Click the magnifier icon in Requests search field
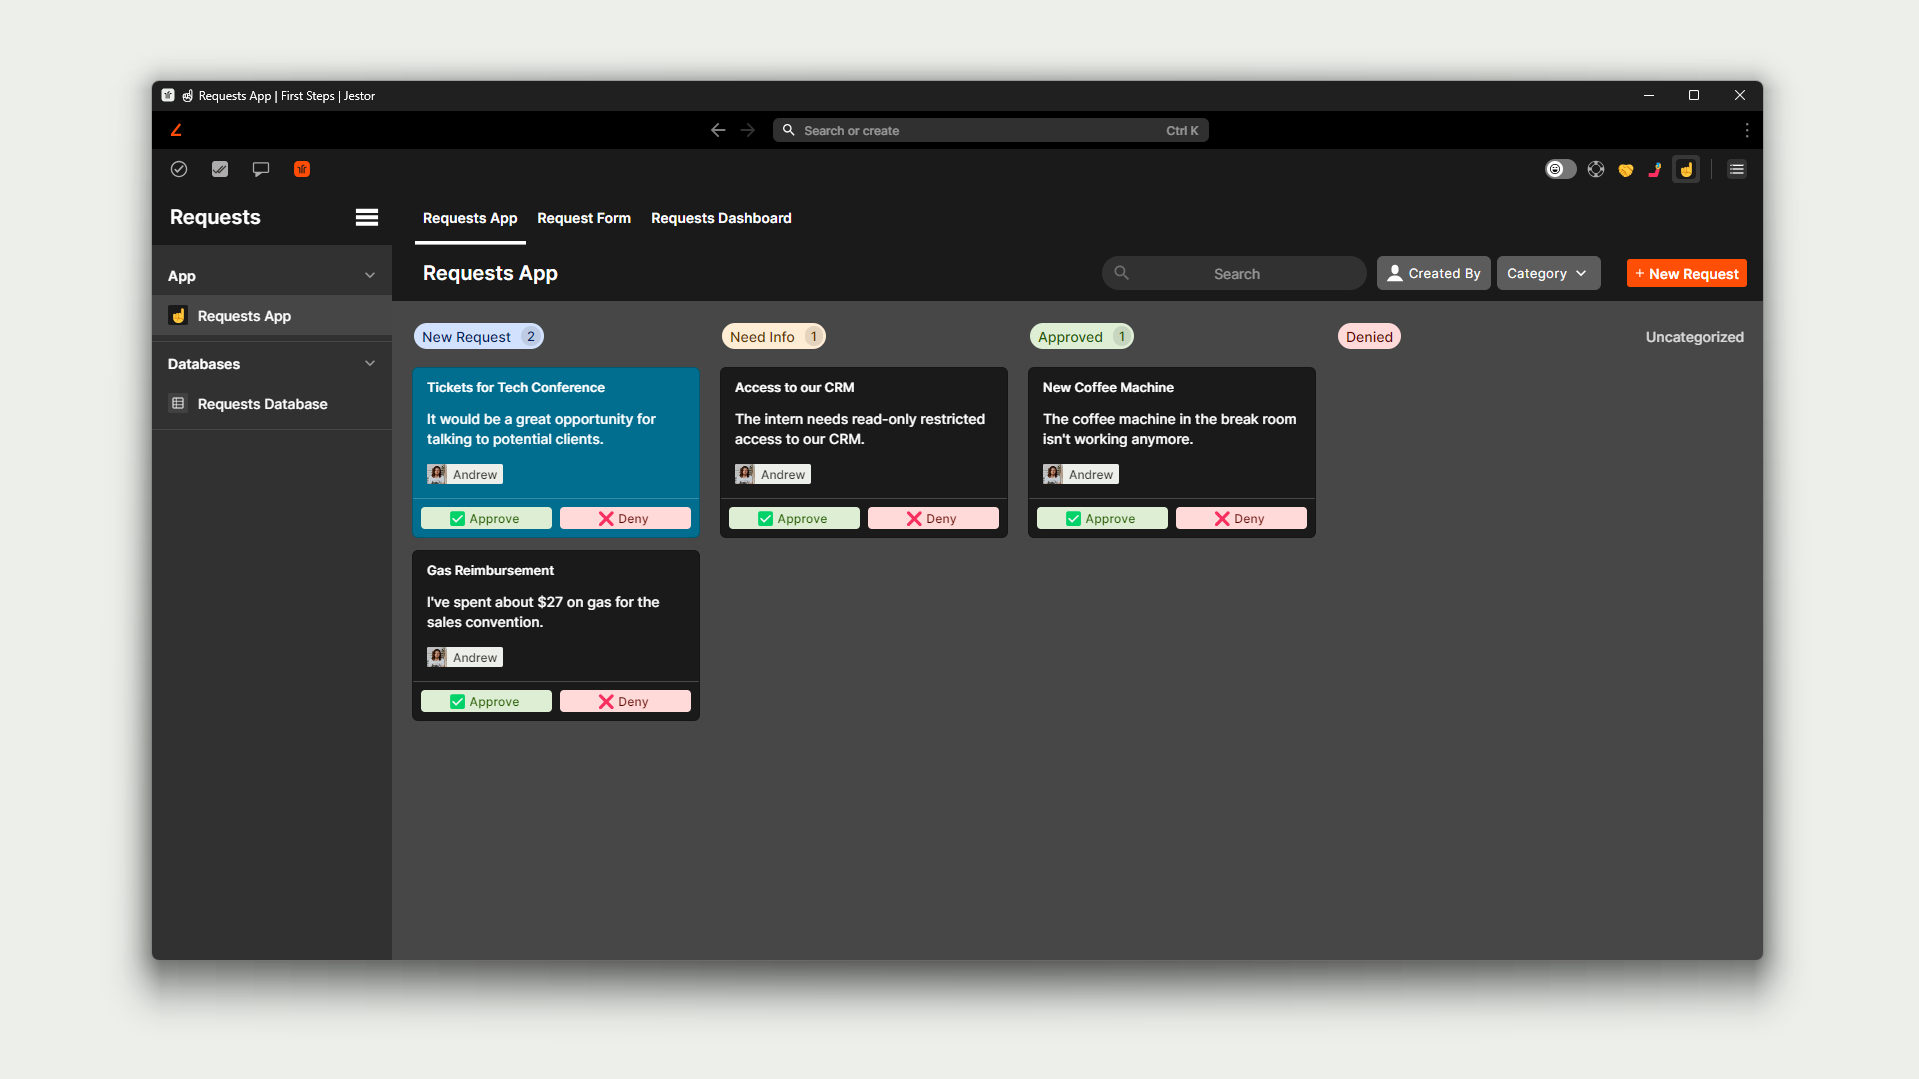This screenshot has height=1079, width=1919. coord(1122,273)
